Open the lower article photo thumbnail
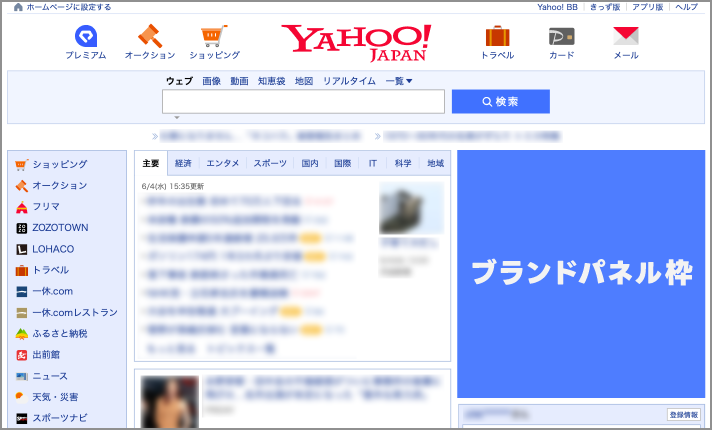This screenshot has height=430, width=712. [x=169, y=402]
